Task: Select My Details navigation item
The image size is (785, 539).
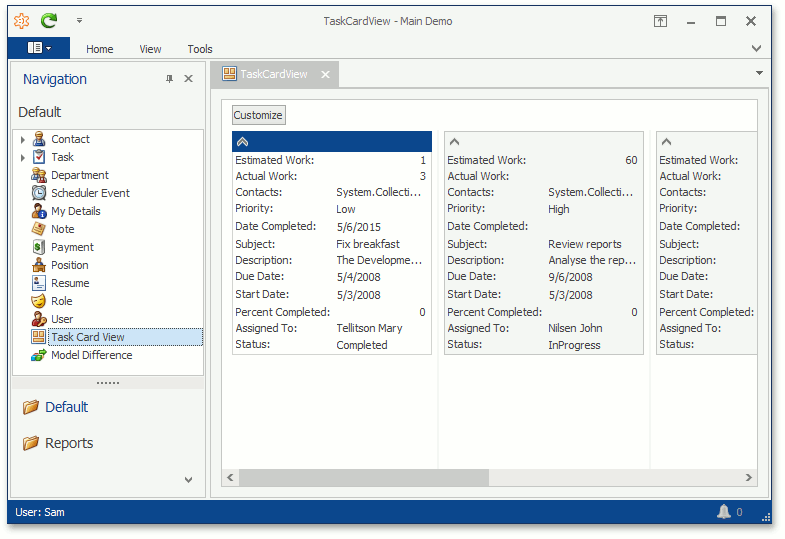Action: (x=76, y=211)
